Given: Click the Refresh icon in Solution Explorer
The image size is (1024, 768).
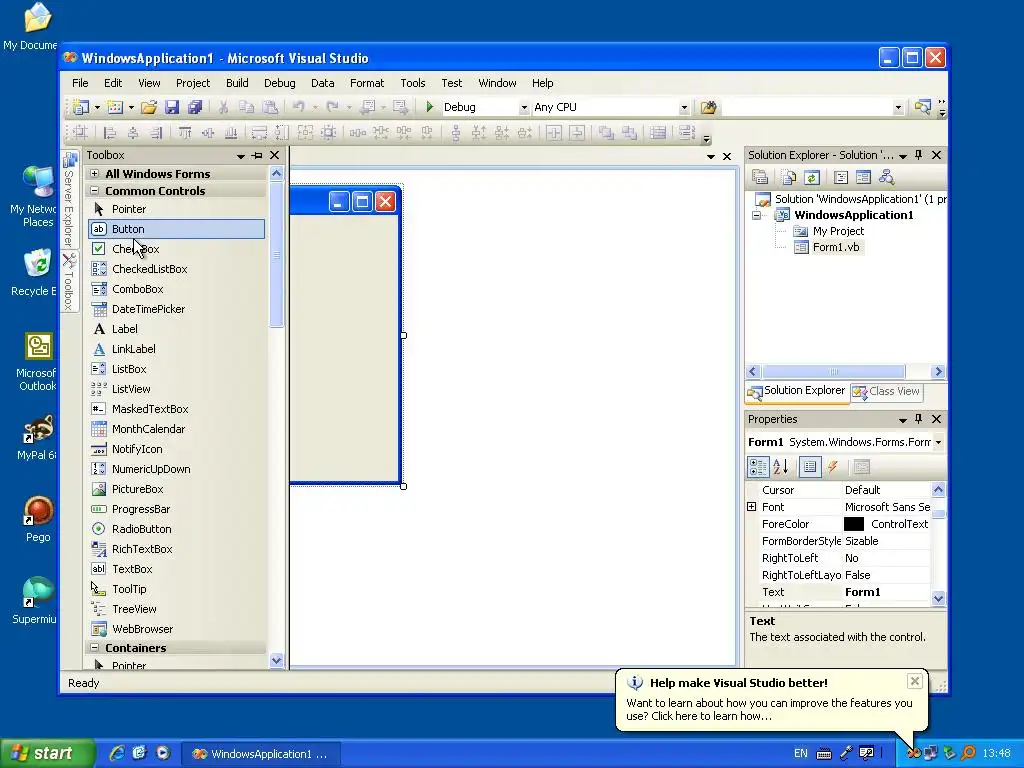Looking at the screenshot, I should [x=812, y=177].
